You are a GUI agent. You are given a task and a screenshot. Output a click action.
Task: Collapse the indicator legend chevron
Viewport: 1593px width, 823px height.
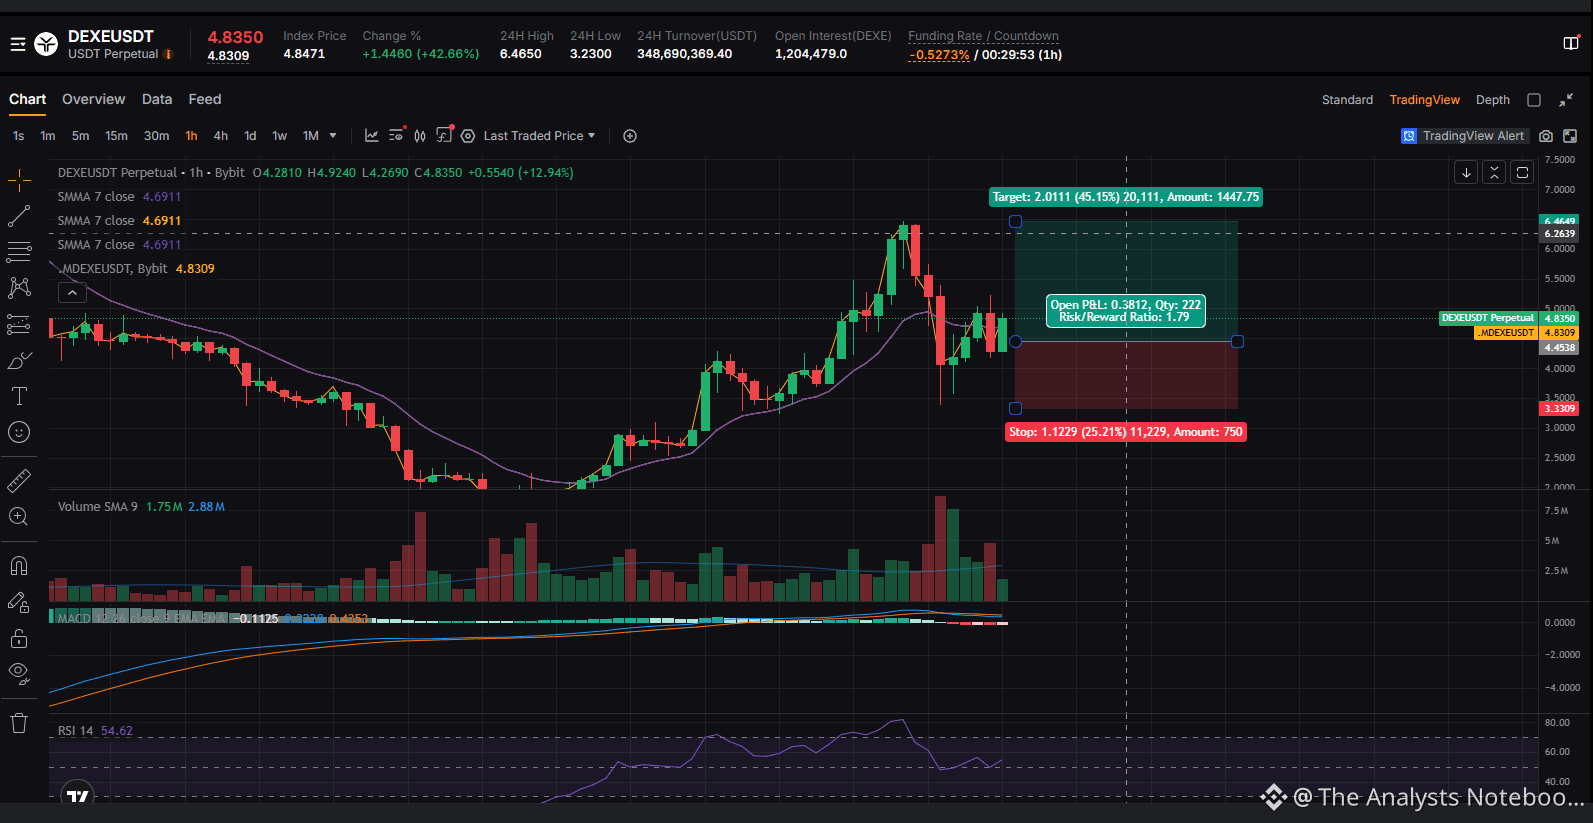coord(72,293)
